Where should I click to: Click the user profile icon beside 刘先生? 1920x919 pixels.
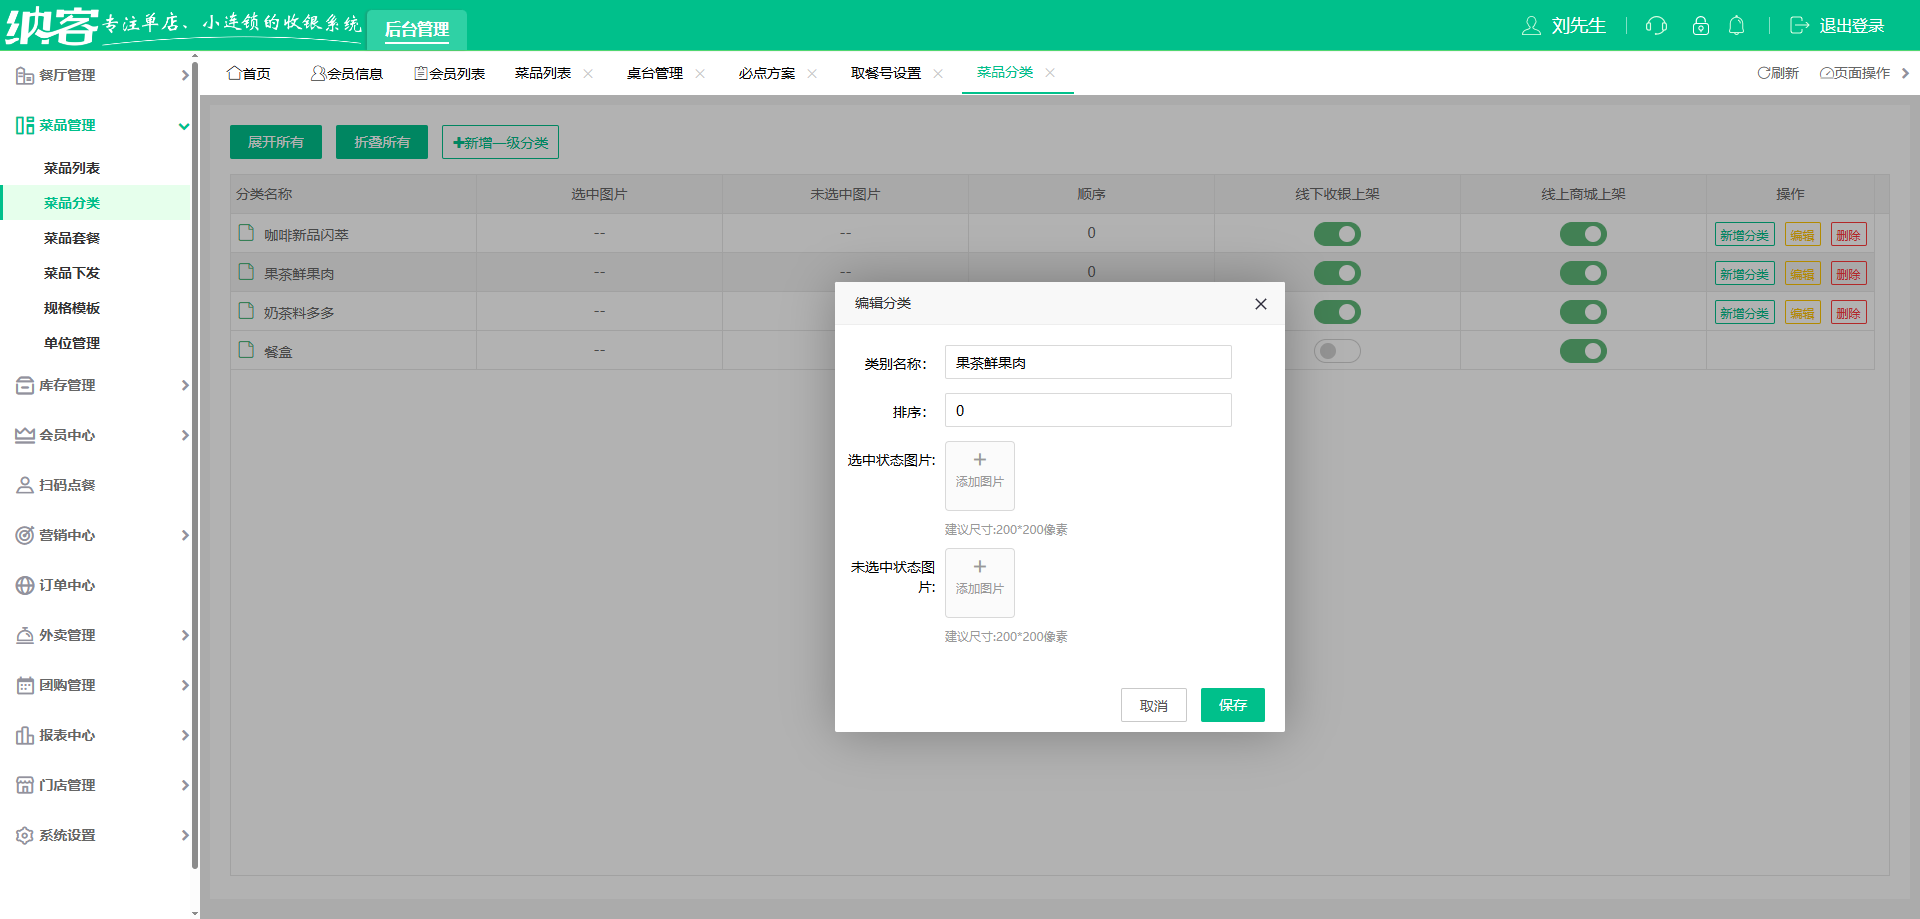[1531, 26]
